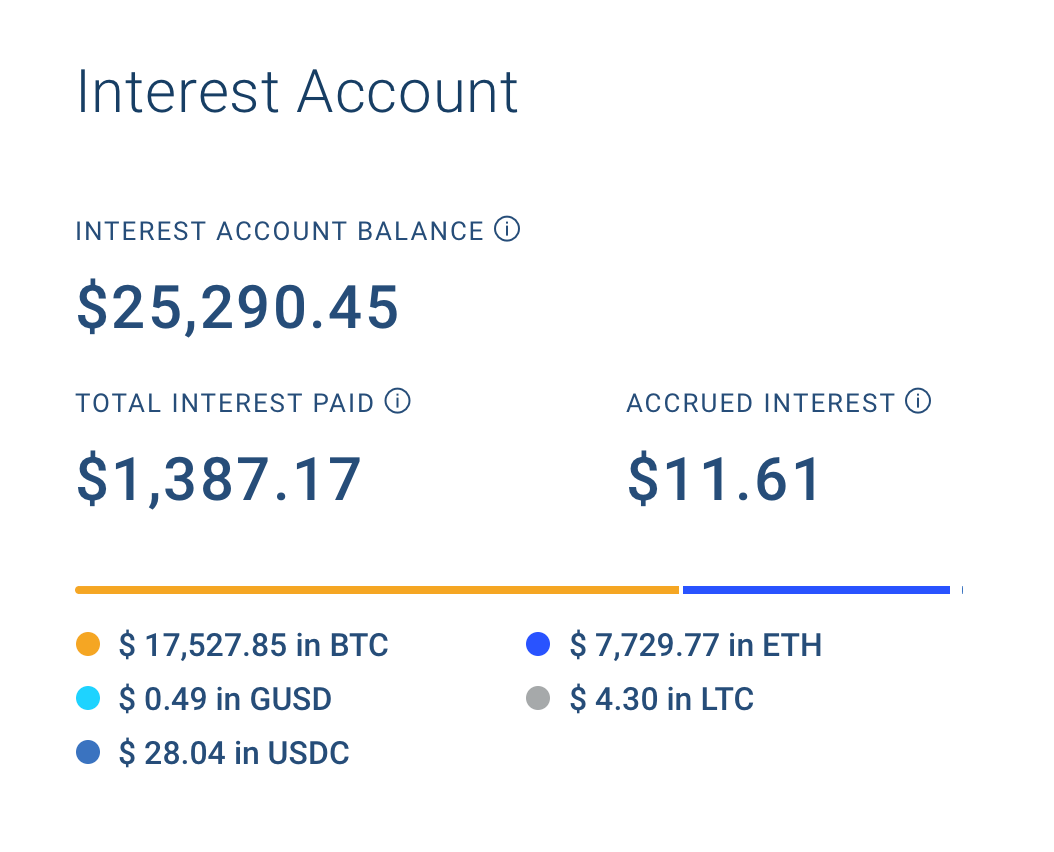Screen dimensions: 1054x852
Task: Click the Total Interest Paid label
Action: (x=225, y=403)
